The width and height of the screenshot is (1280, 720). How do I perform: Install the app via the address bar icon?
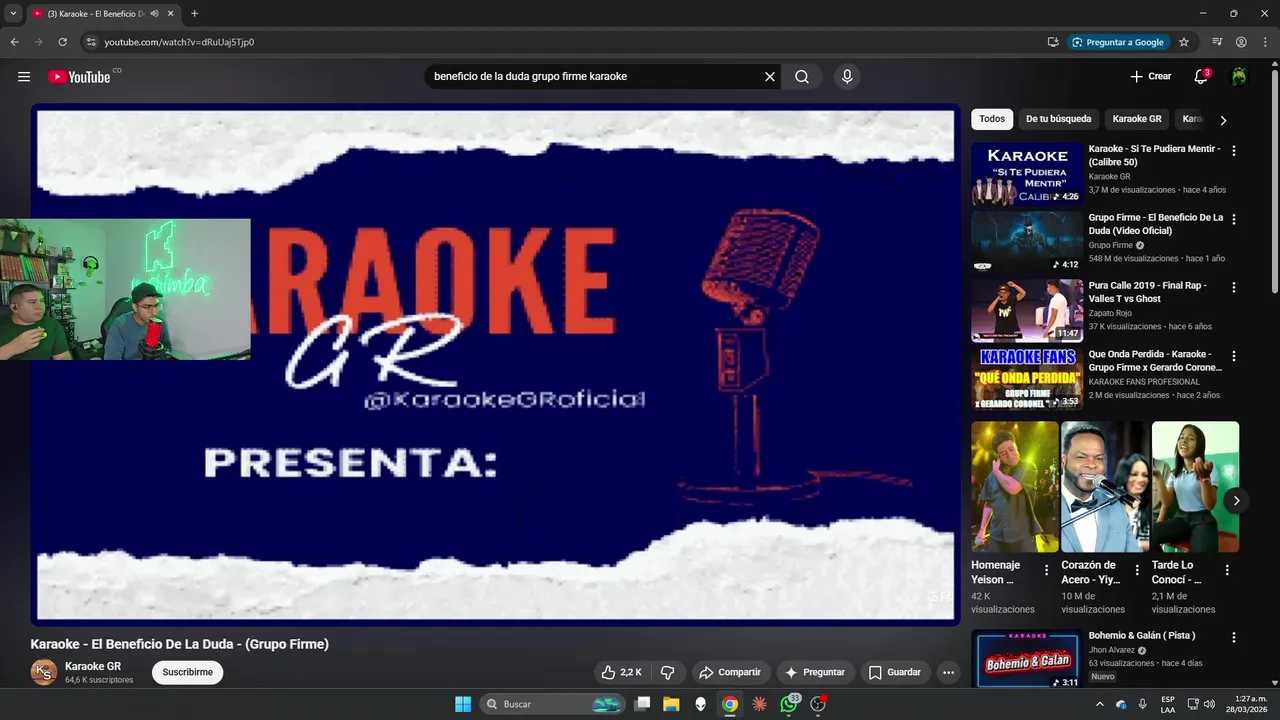pyautogui.click(x=1053, y=42)
